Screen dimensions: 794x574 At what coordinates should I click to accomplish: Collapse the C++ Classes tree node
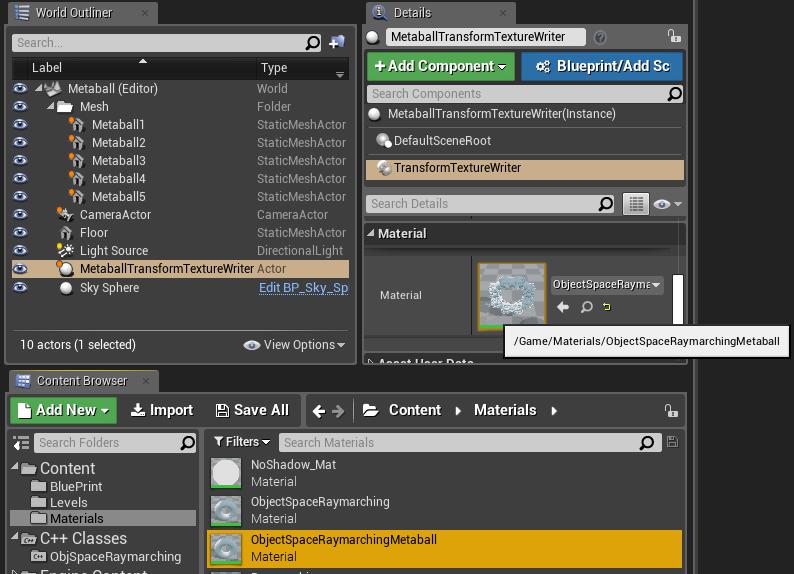pos(15,537)
